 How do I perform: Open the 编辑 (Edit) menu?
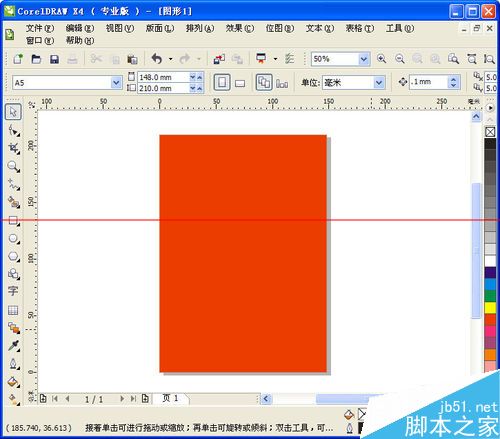[80, 28]
